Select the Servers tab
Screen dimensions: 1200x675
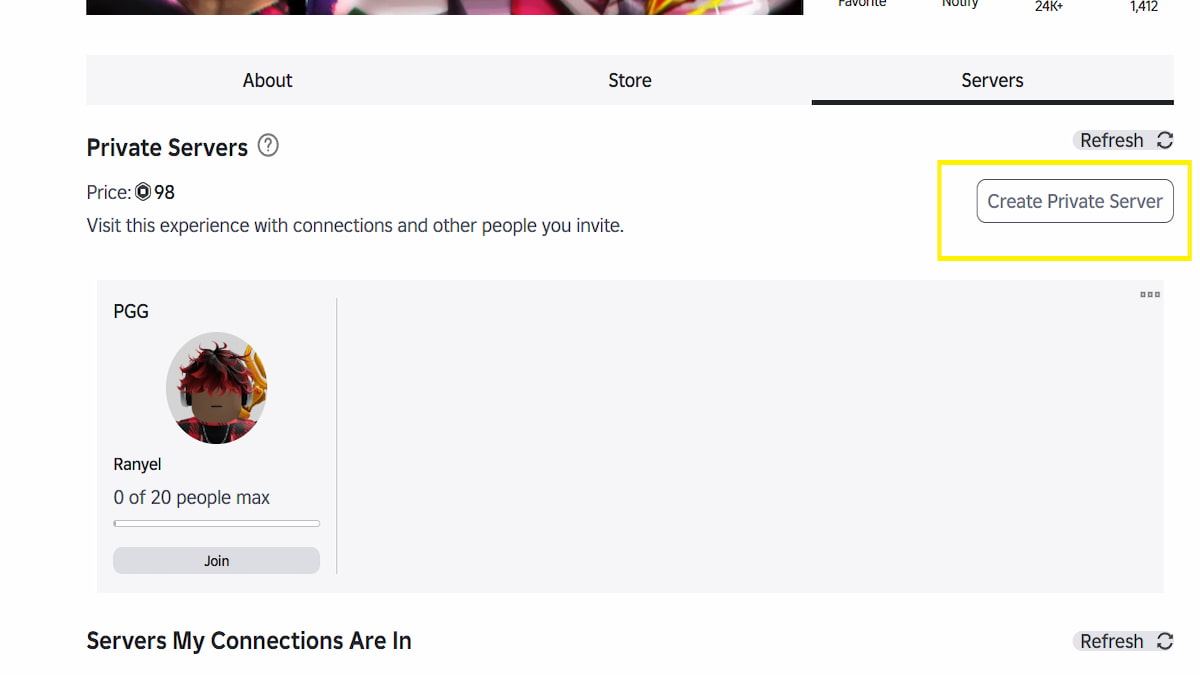(x=992, y=80)
